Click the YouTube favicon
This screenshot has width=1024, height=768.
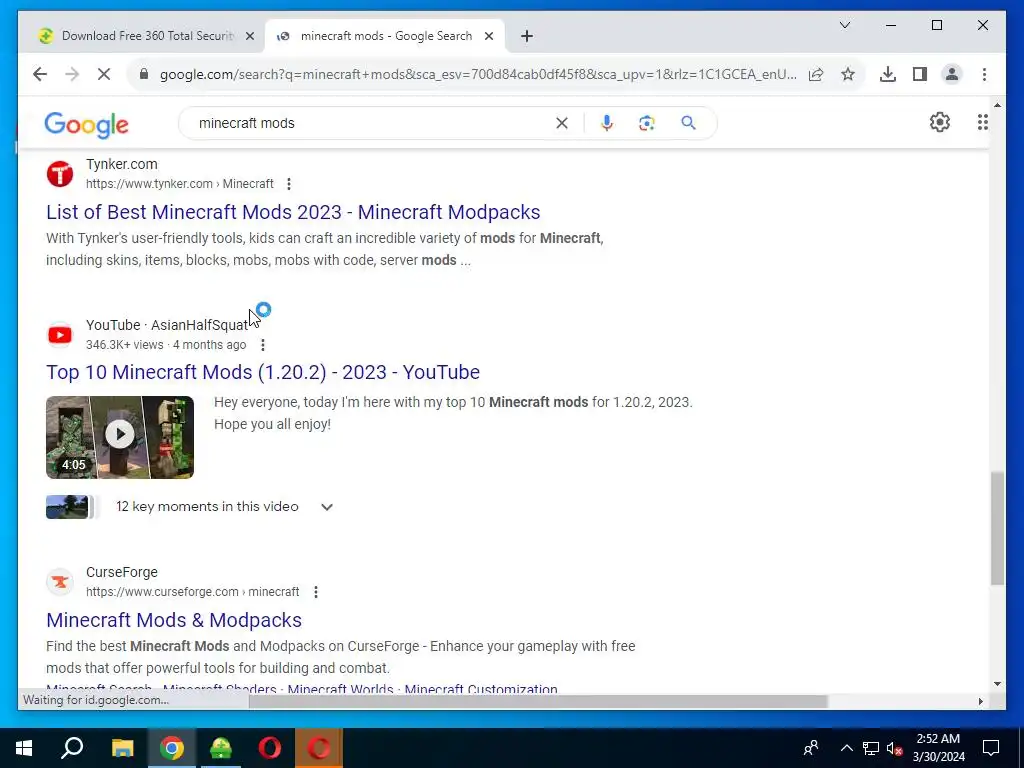tap(60, 335)
